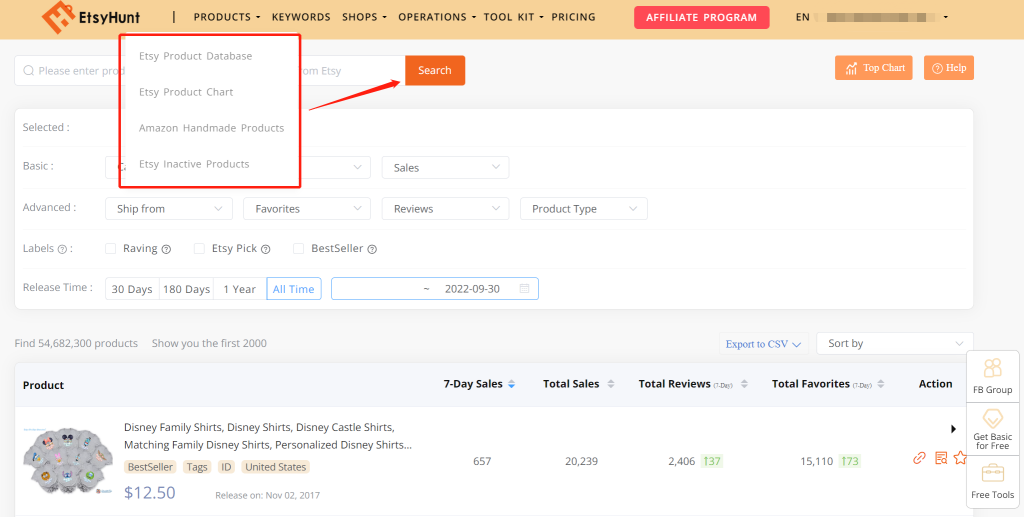1024x517 pixels.
Task: Open the TOOL KIT menu
Action: (x=513, y=17)
